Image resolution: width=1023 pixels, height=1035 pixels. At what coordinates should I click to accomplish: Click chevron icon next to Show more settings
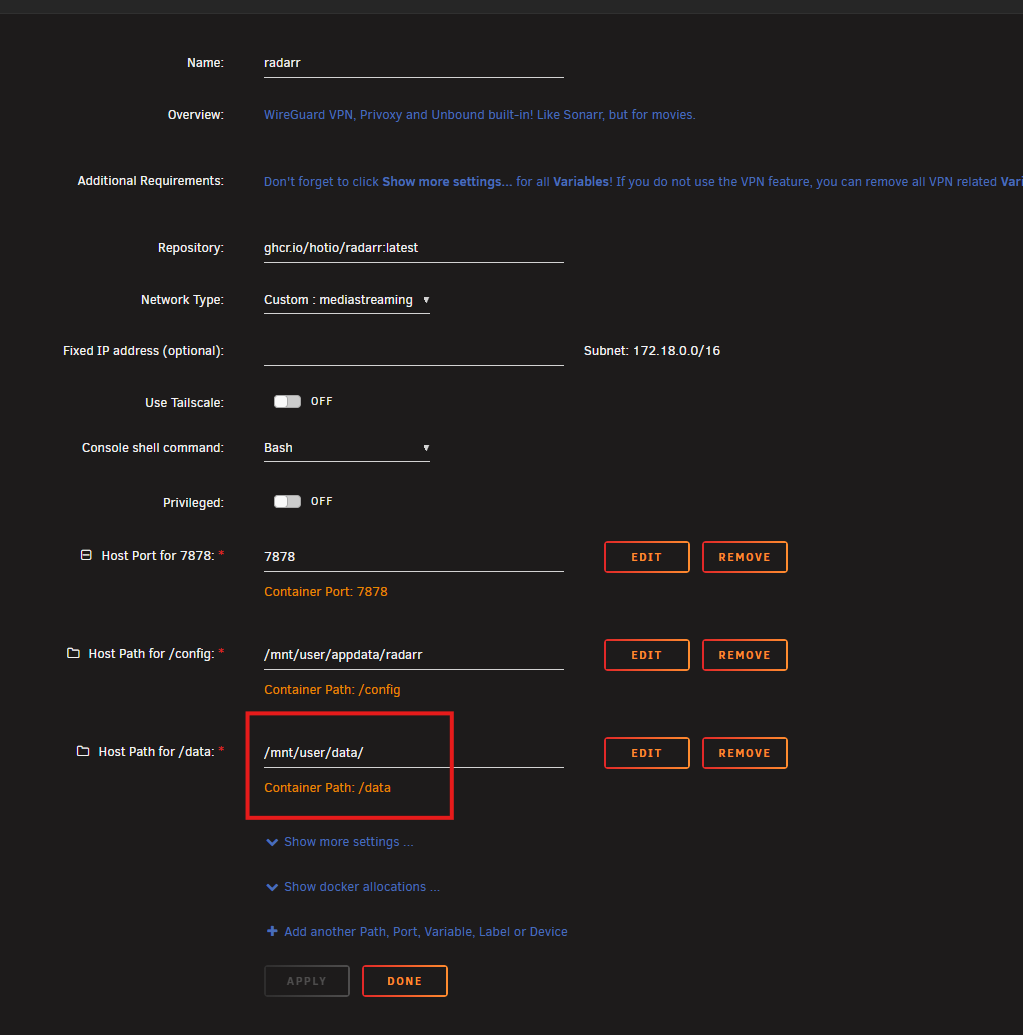(x=272, y=842)
